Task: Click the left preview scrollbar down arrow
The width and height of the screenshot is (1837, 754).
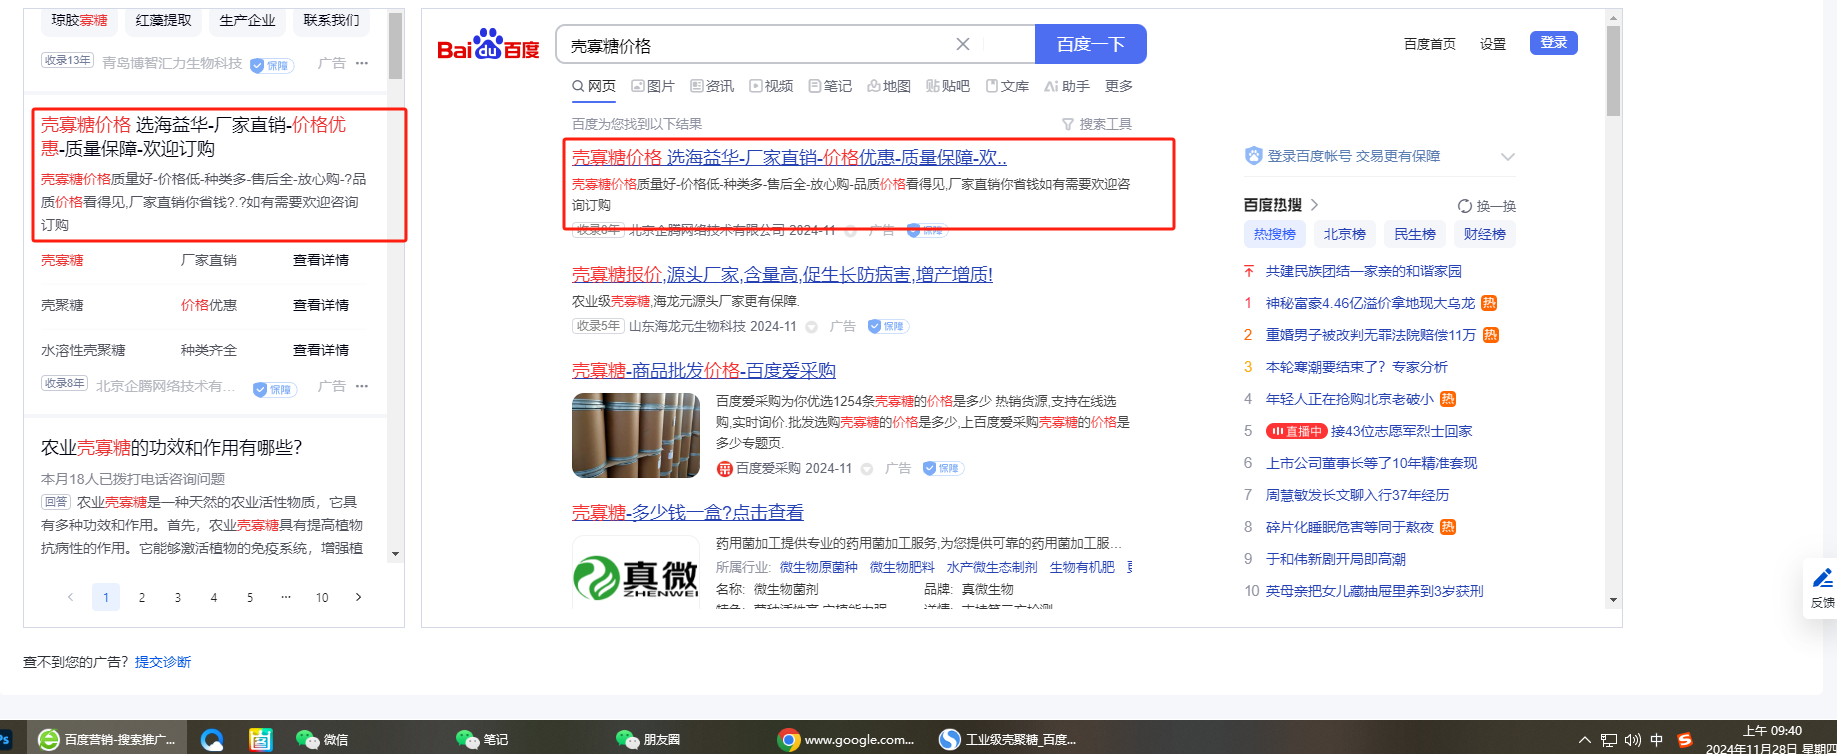Action: (x=396, y=553)
